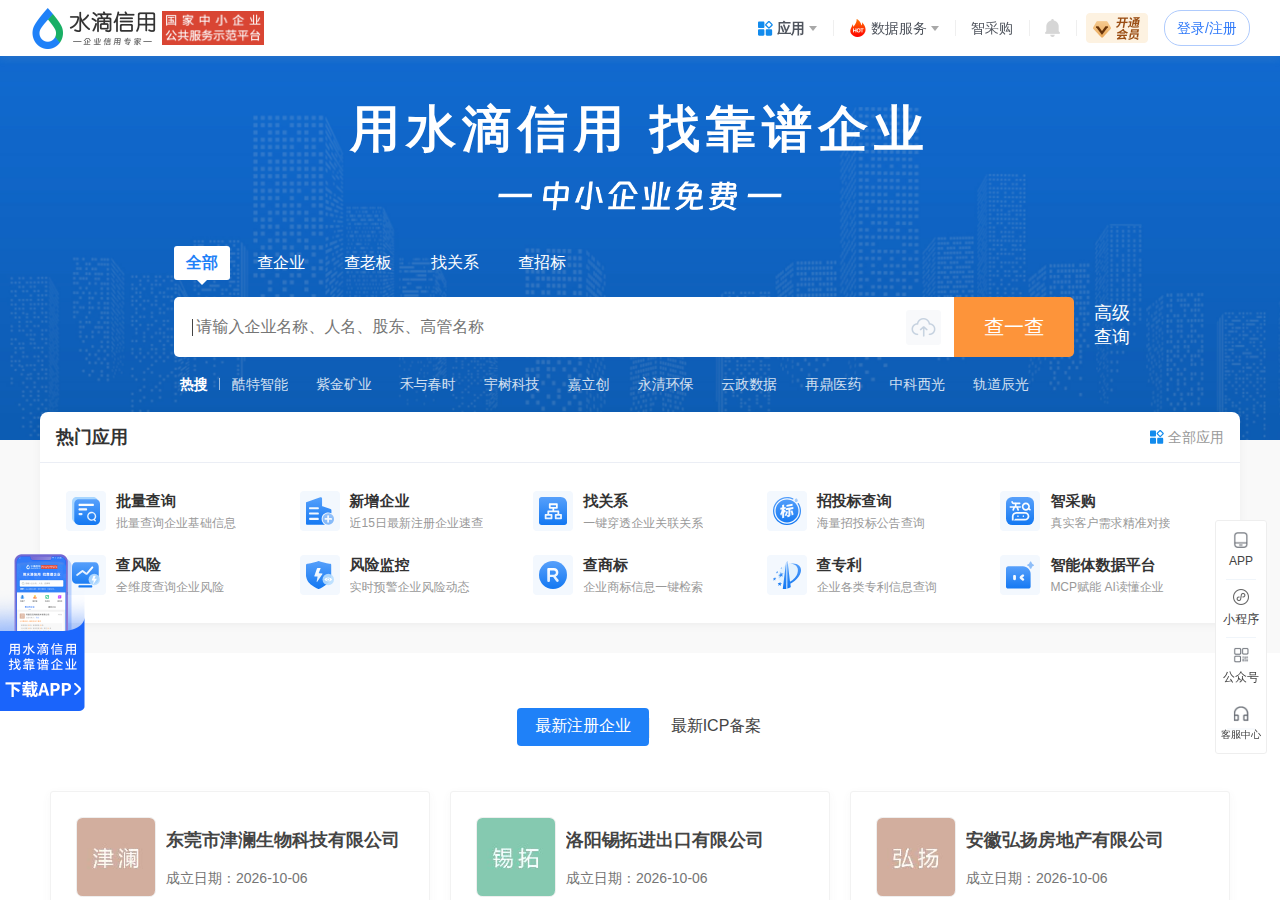The height and width of the screenshot is (900, 1280).
Task: Switch to 最新ICP备案 tab
Action: (x=716, y=726)
